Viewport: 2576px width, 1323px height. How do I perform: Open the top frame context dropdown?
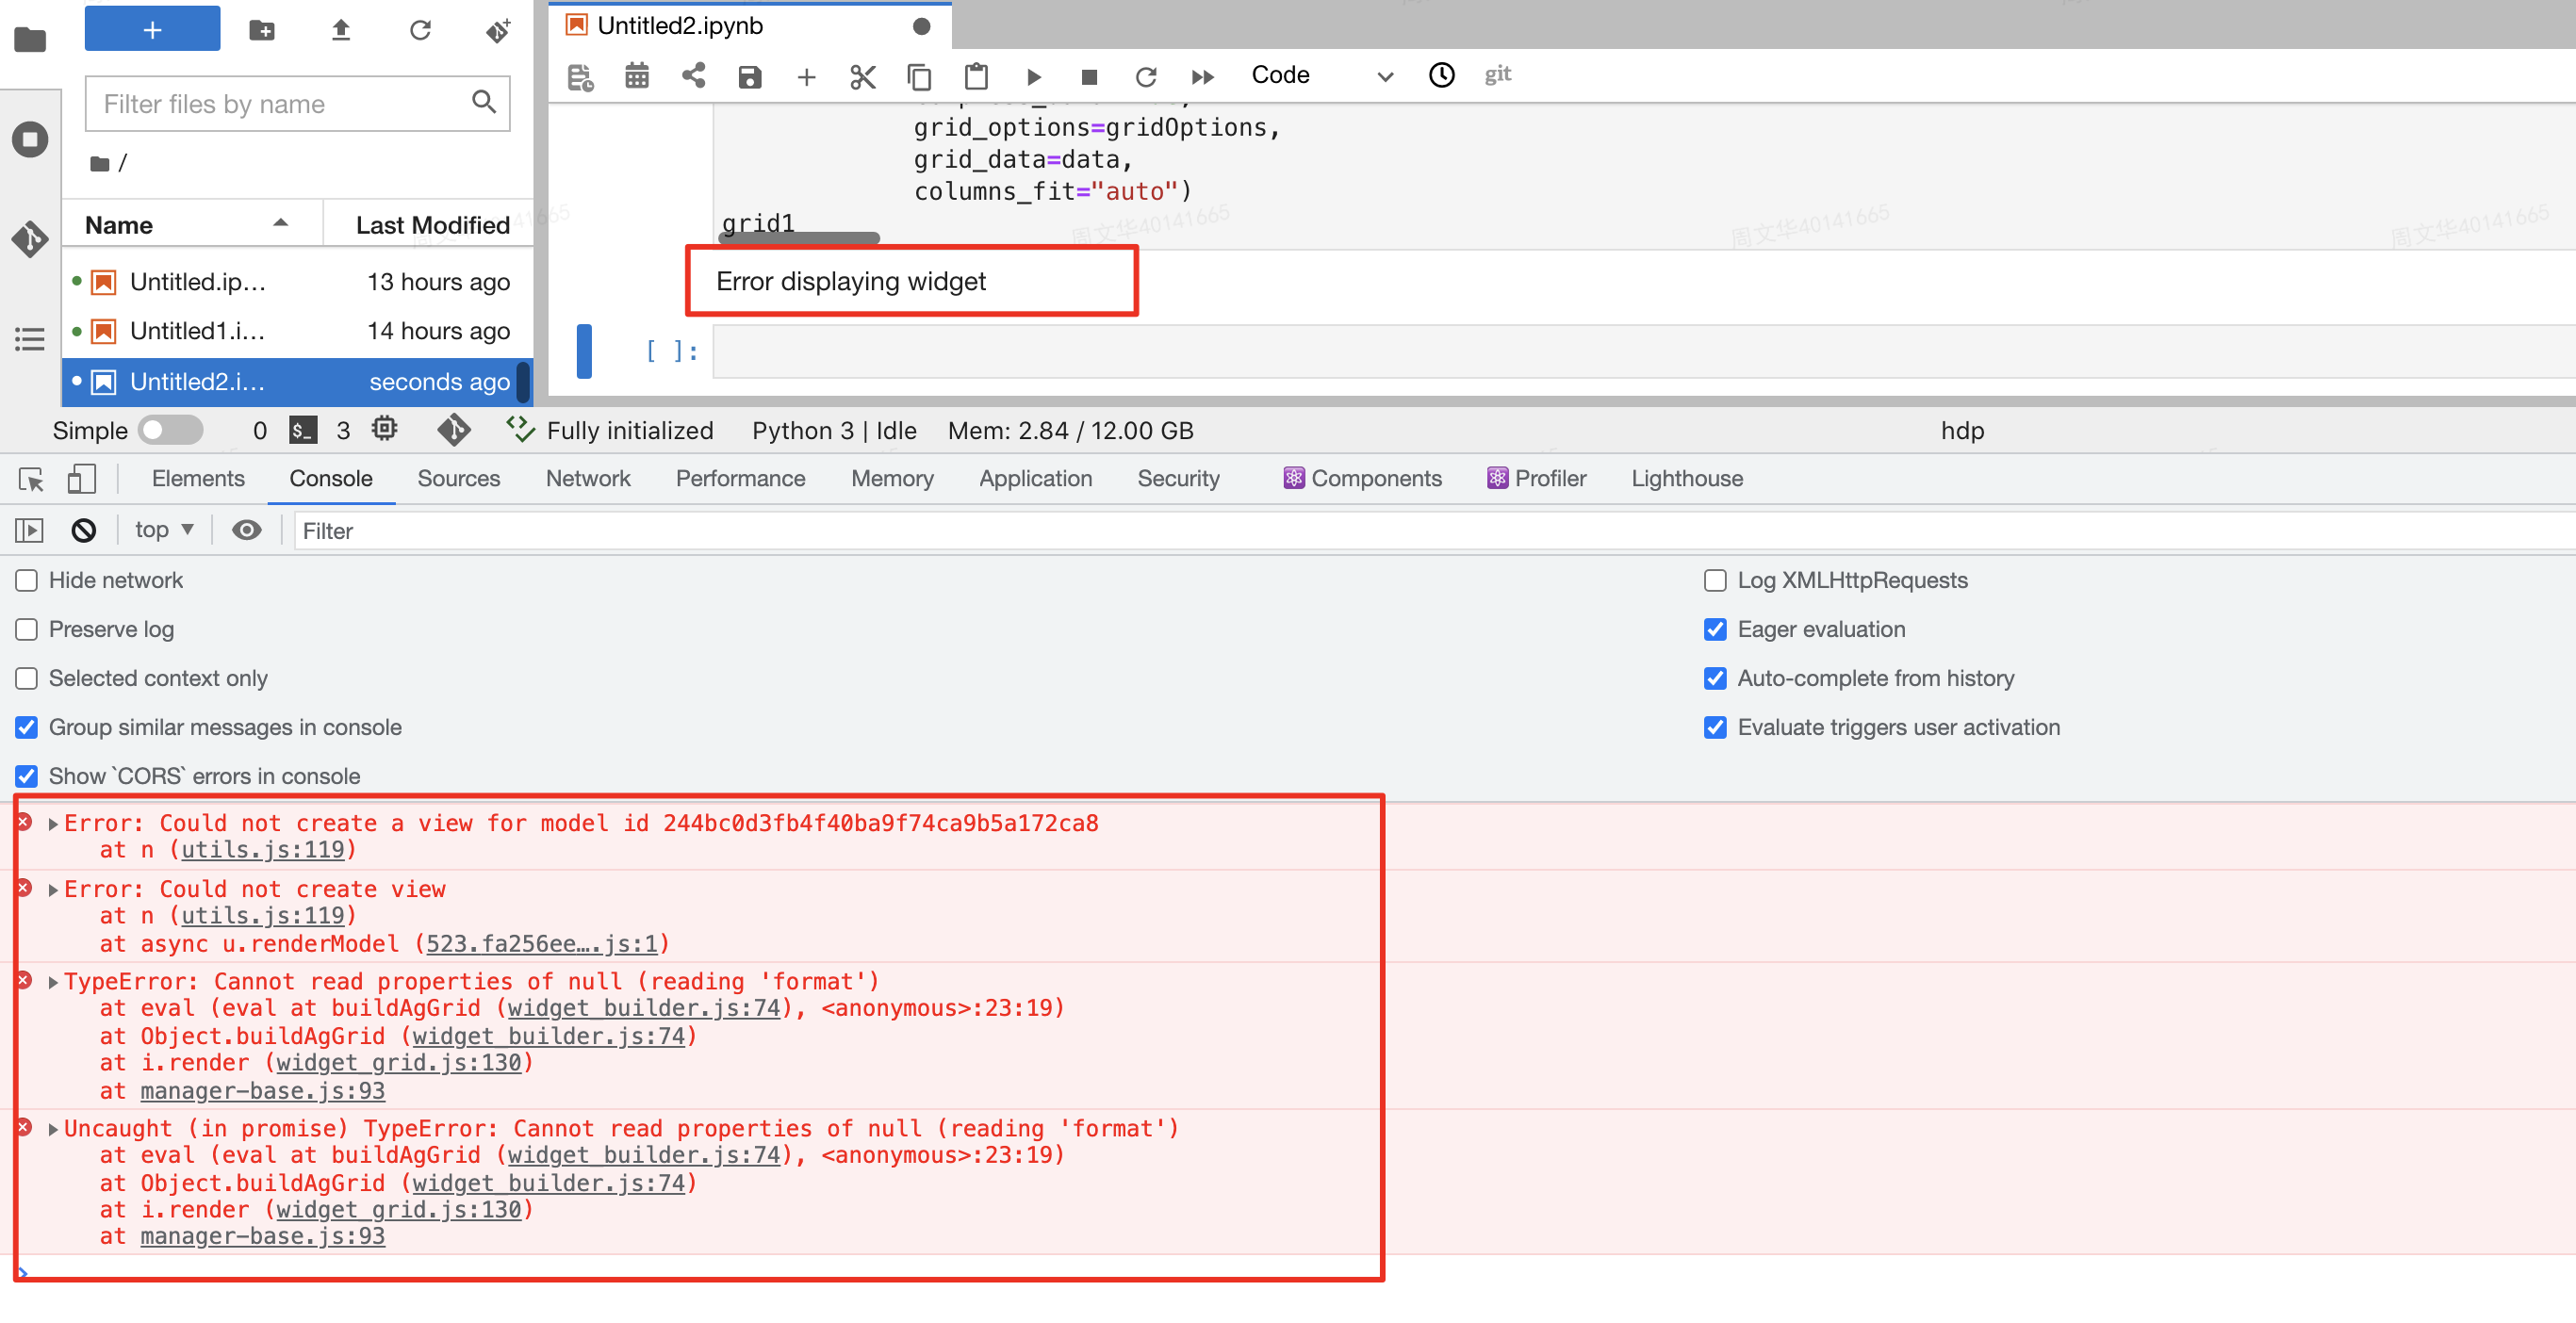tap(163, 530)
